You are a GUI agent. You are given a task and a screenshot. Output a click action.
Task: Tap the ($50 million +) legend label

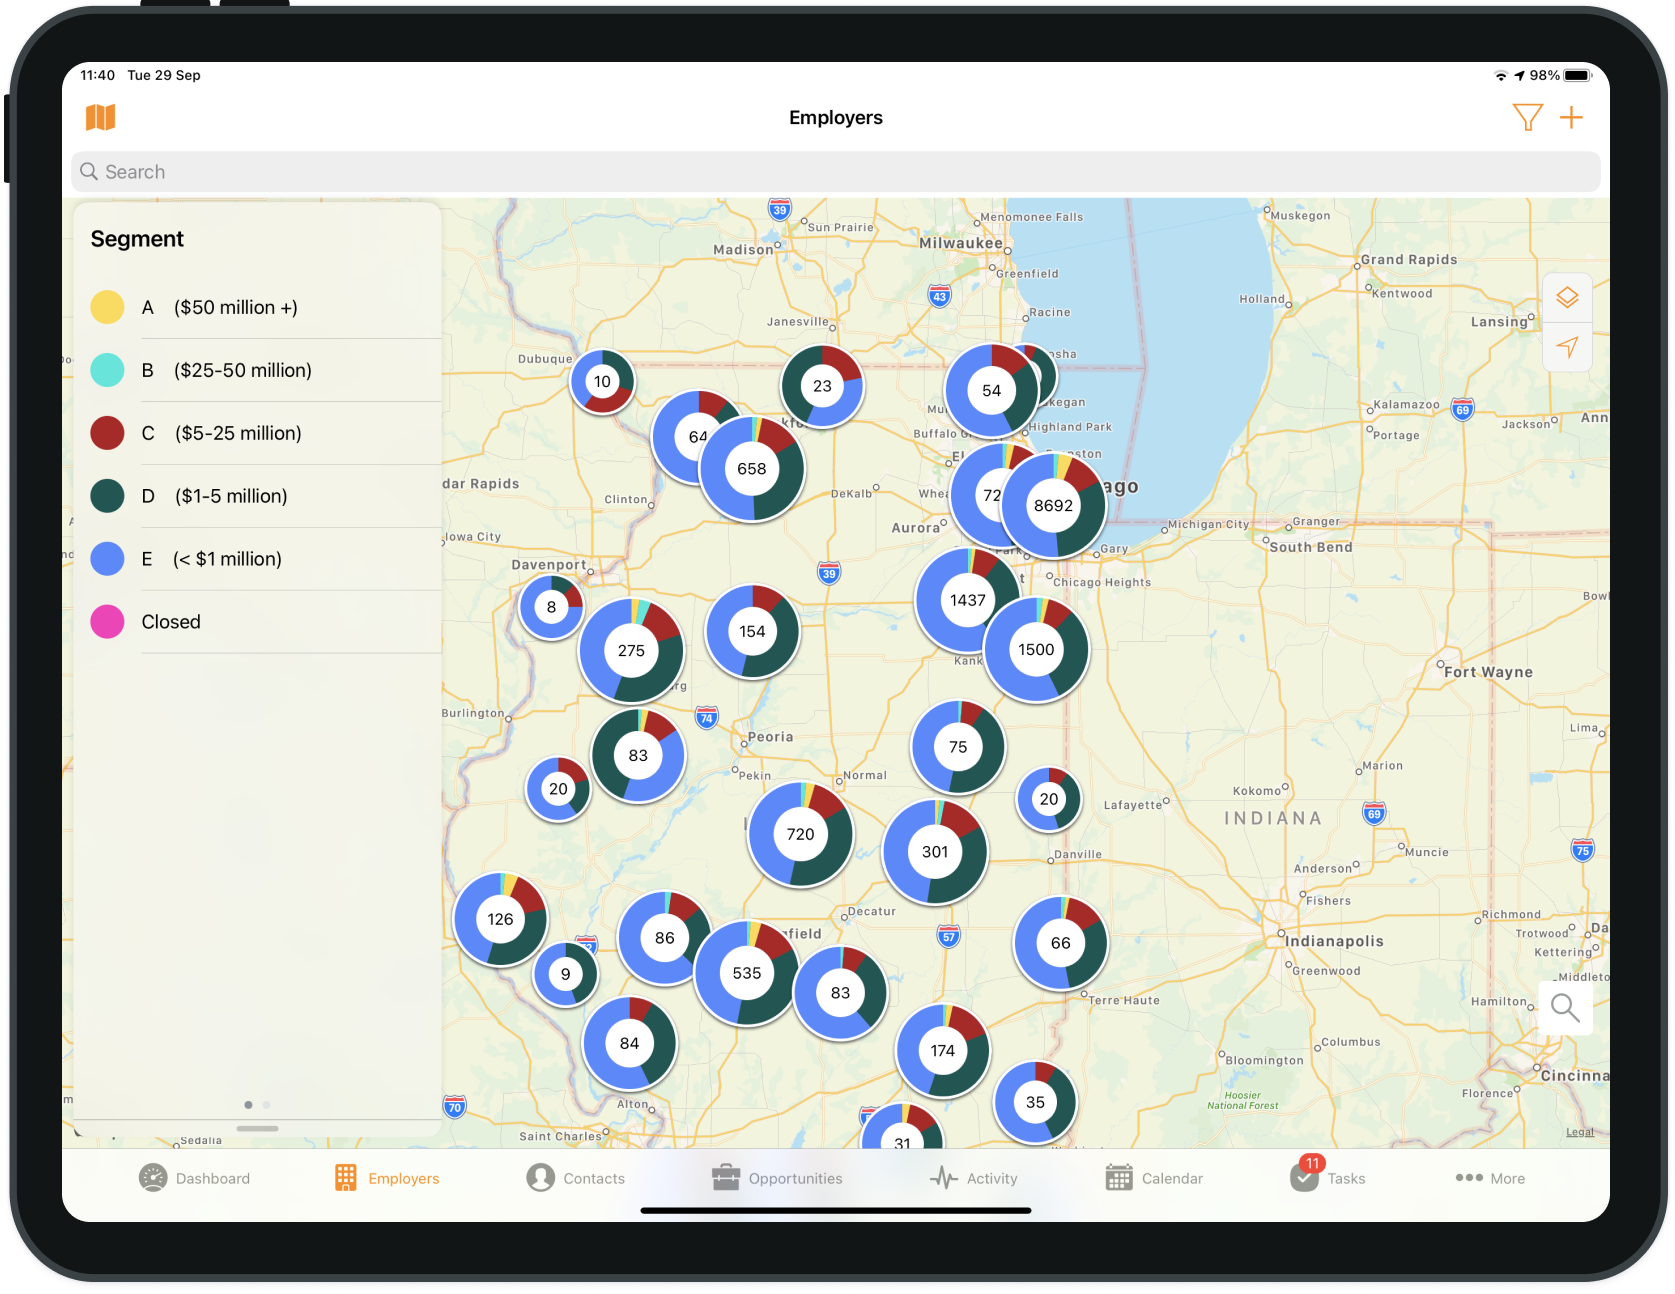pos(236,307)
